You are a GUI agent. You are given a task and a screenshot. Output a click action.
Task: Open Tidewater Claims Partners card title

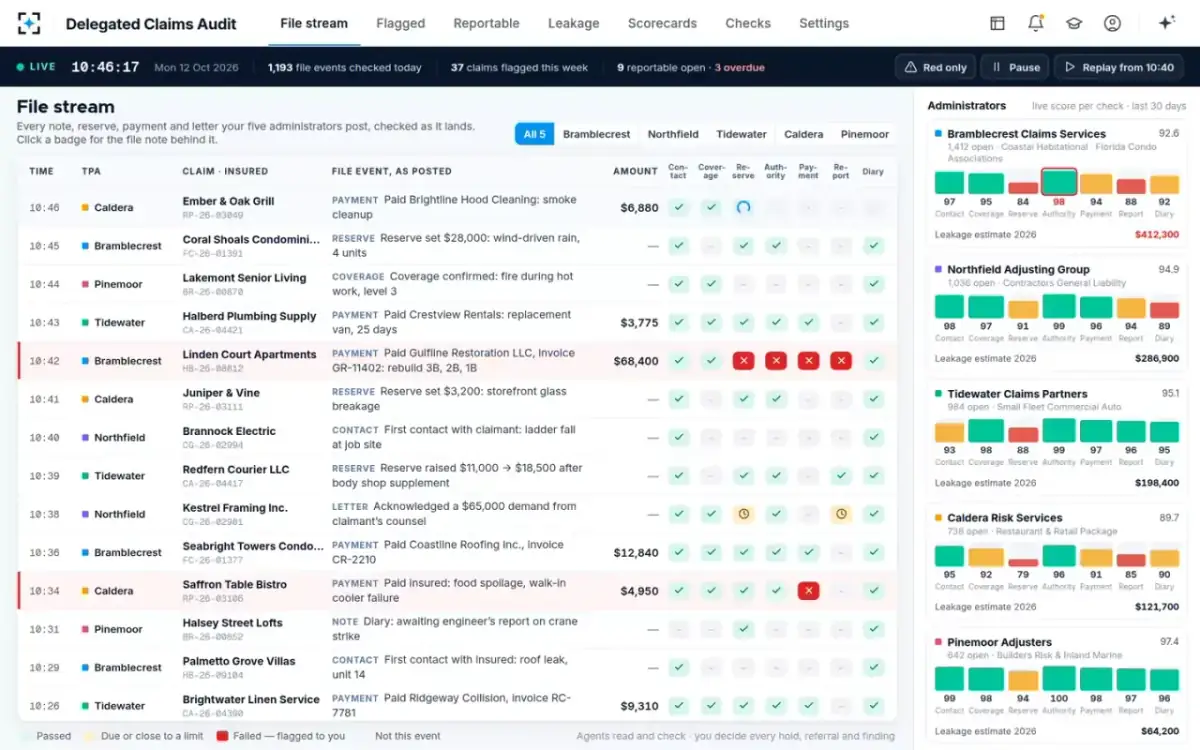pyautogui.click(x=1017, y=394)
